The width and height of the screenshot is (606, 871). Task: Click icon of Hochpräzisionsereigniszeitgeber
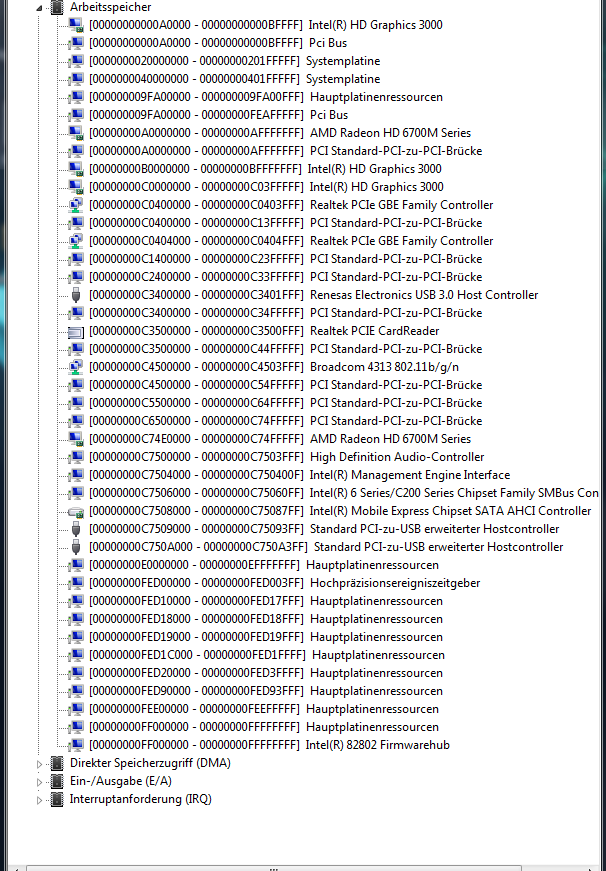pyautogui.click(x=76, y=583)
